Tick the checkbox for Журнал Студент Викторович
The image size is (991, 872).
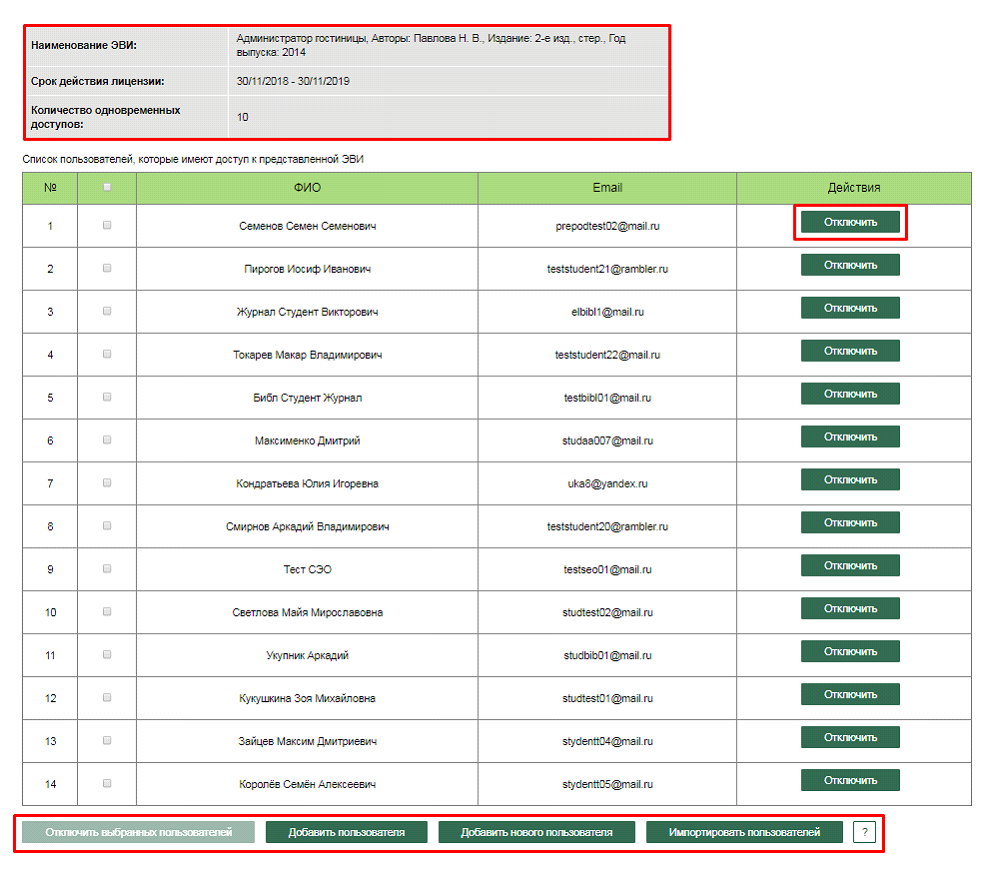click(x=107, y=311)
